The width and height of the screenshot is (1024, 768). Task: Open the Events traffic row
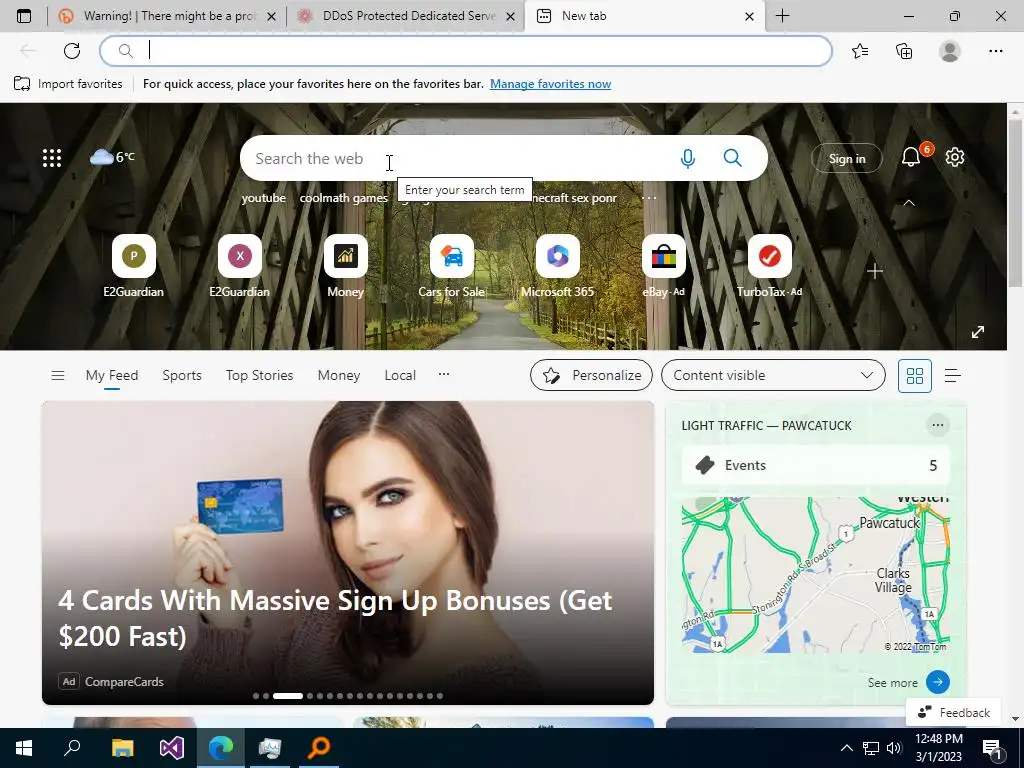pos(815,466)
